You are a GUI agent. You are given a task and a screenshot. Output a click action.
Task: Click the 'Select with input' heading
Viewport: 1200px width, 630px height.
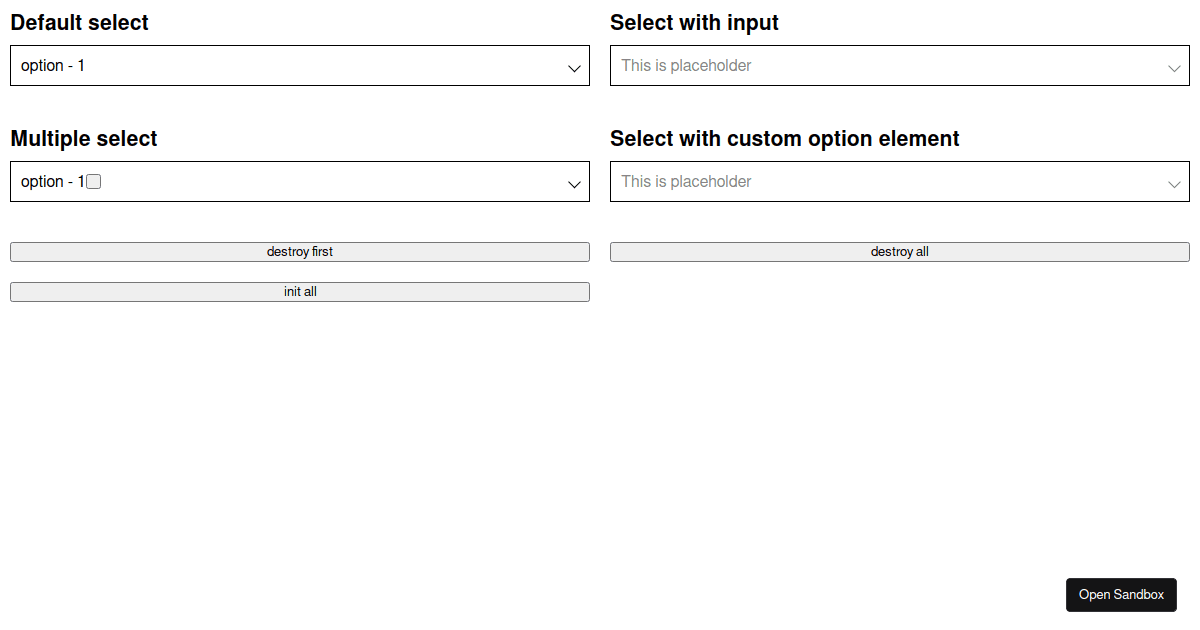pyautogui.click(x=694, y=23)
